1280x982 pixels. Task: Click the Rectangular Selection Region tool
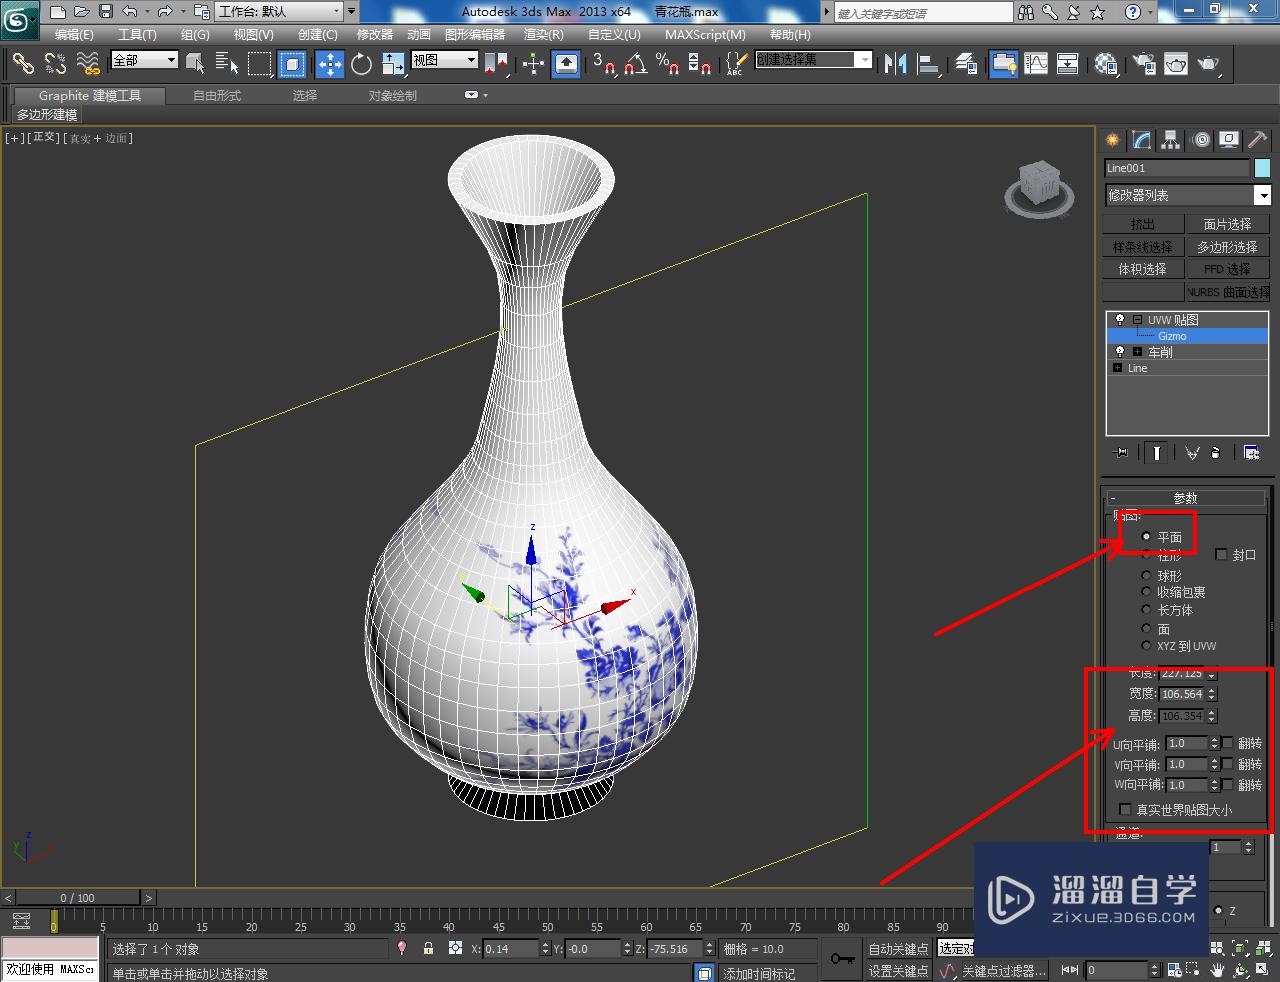coord(260,64)
